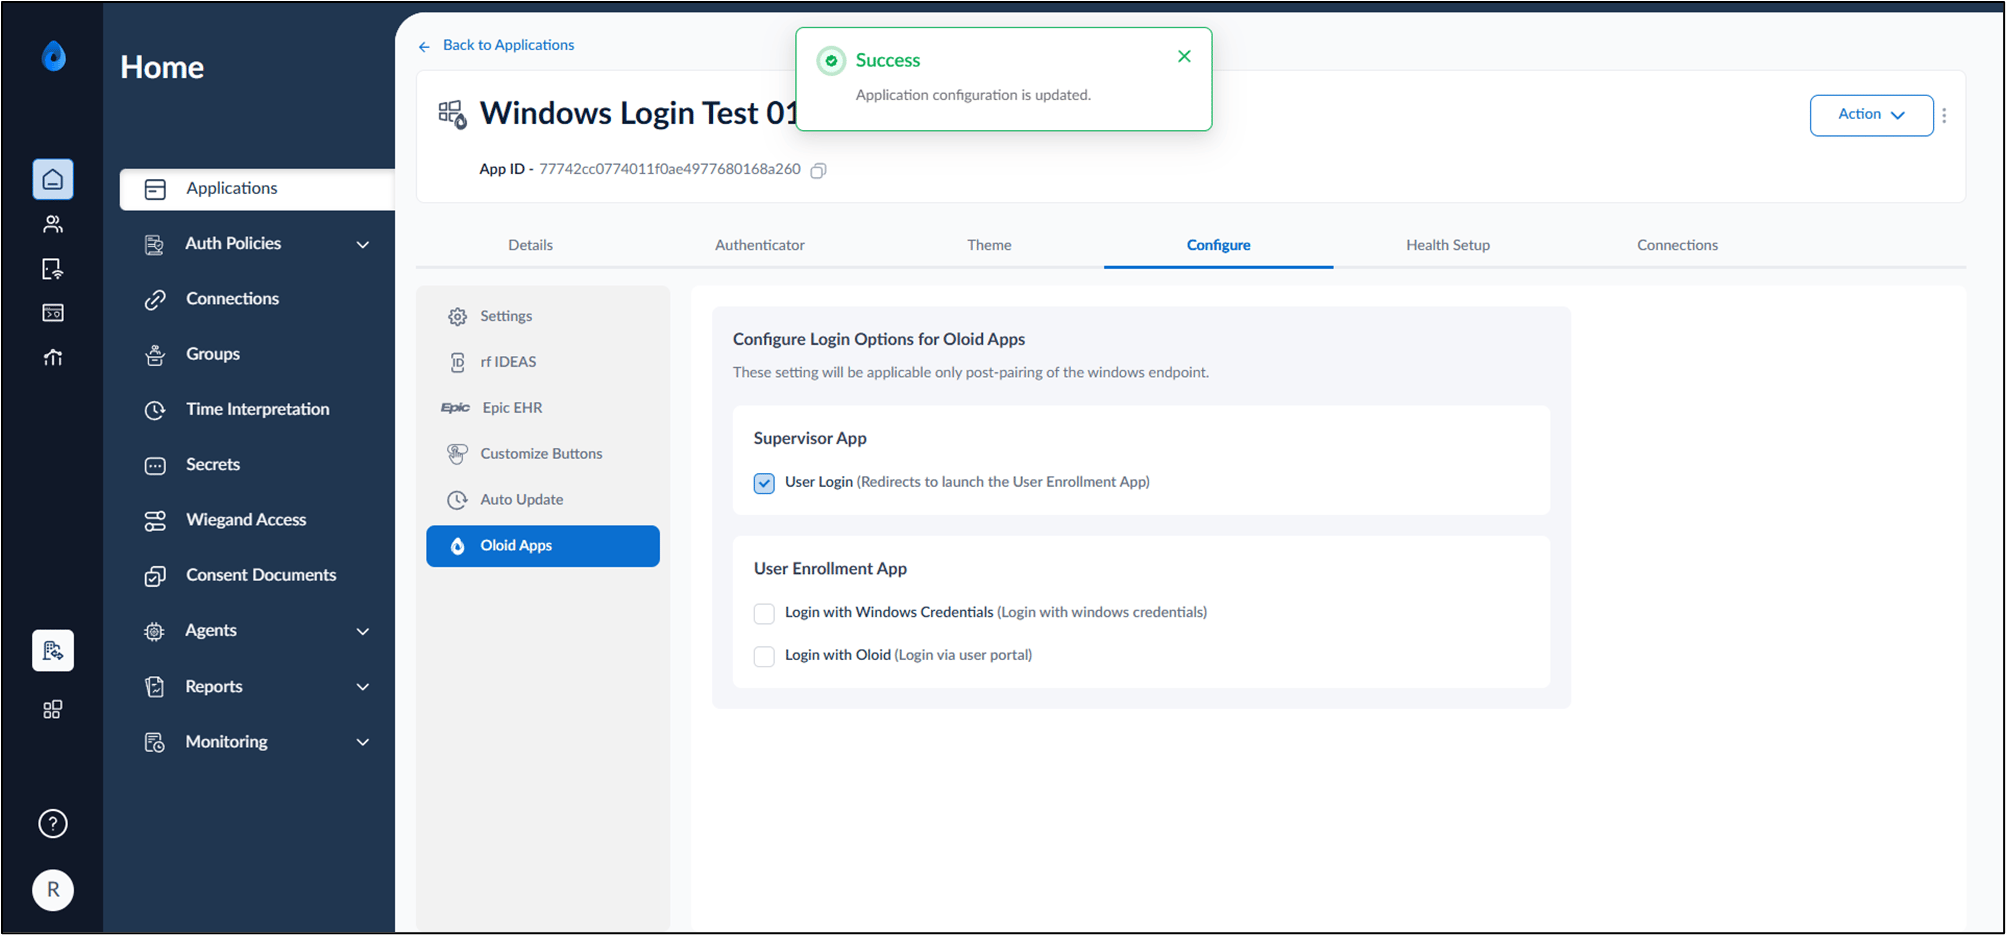This screenshot has height=935, width=2006.
Task: Switch to the Theme tab
Action: [x=989, y=245]
